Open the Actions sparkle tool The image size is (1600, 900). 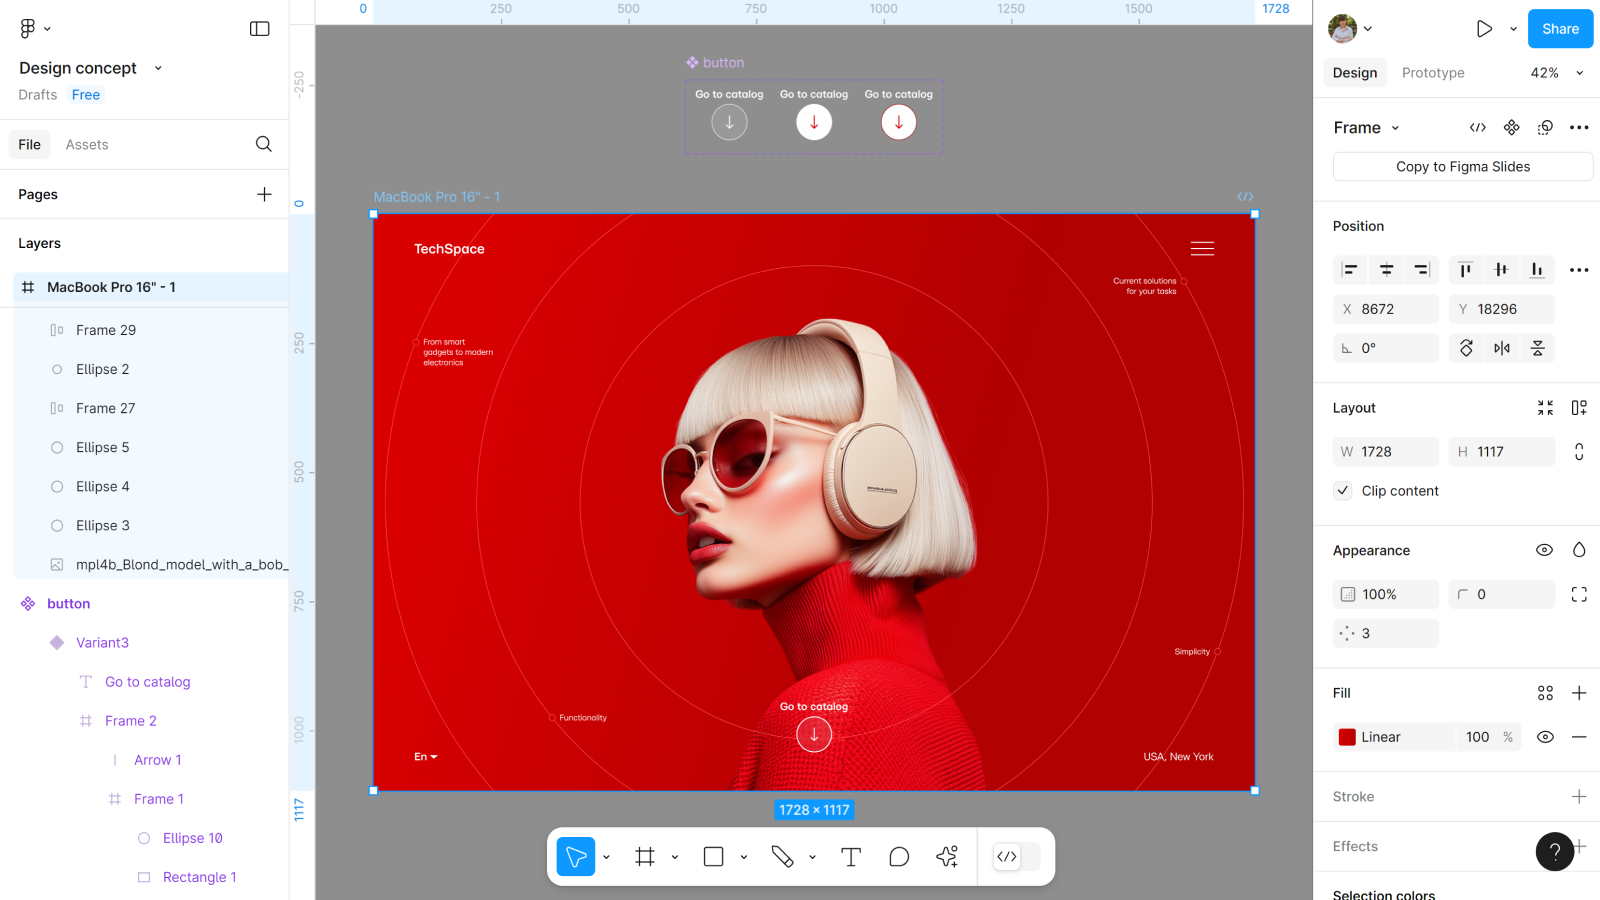947,857
